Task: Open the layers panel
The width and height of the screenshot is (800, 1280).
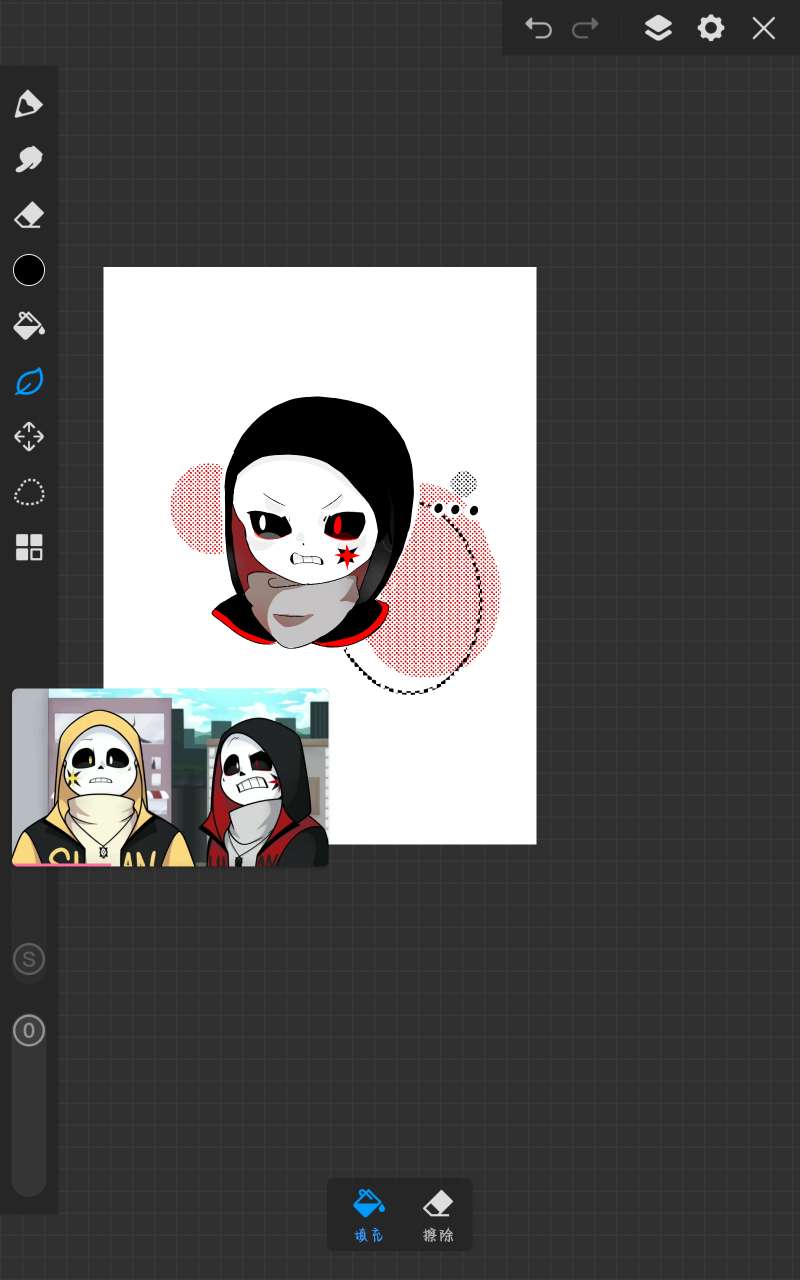Action: coord(658,28)
